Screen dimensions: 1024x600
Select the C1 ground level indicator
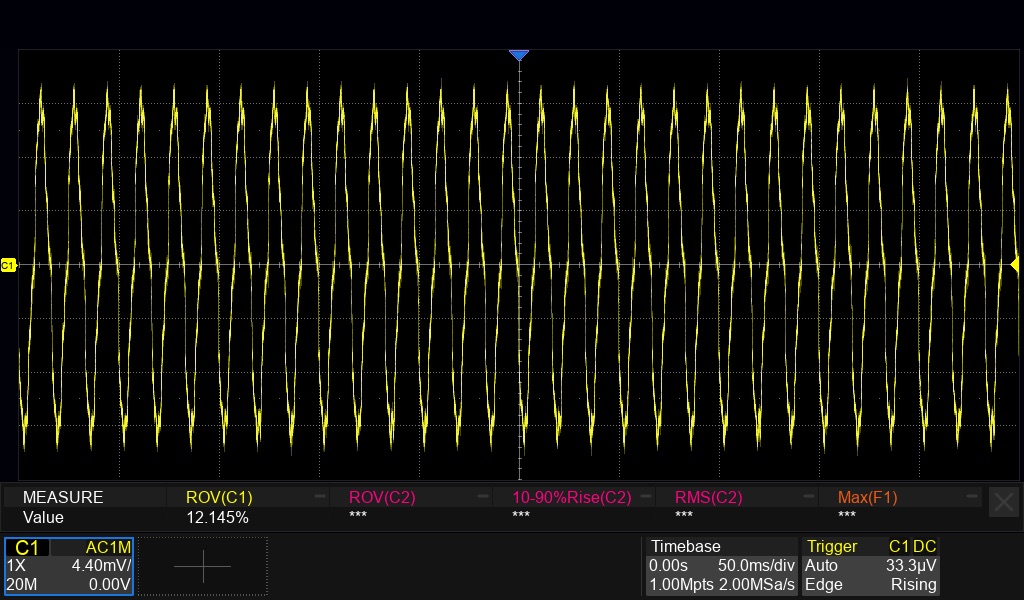(x=8, y=265)
